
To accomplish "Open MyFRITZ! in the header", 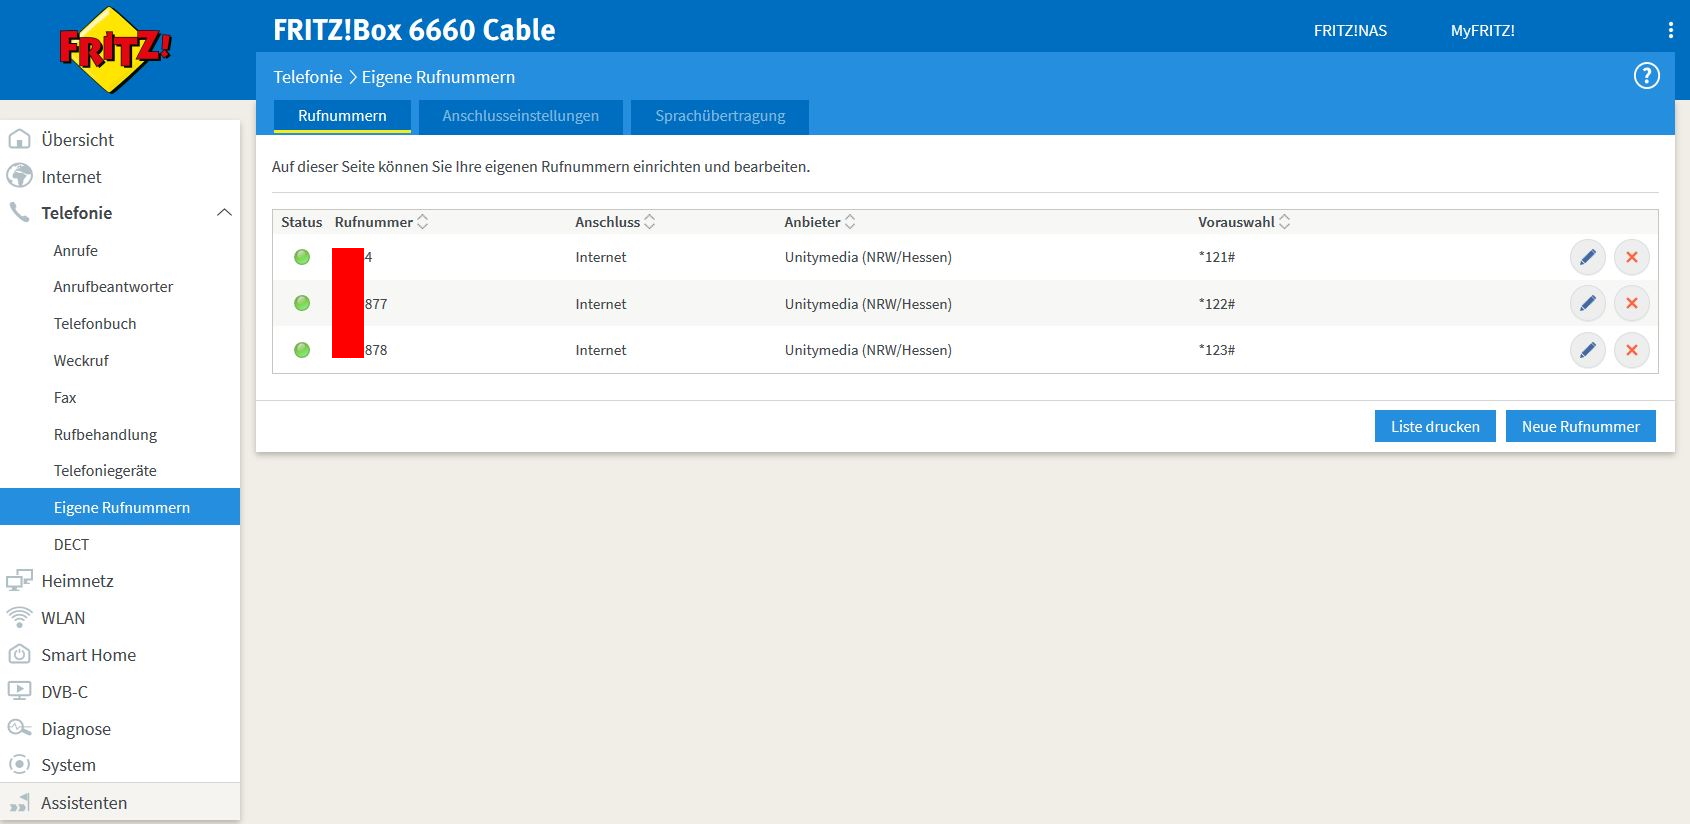I will click(x=1482, y=31).
